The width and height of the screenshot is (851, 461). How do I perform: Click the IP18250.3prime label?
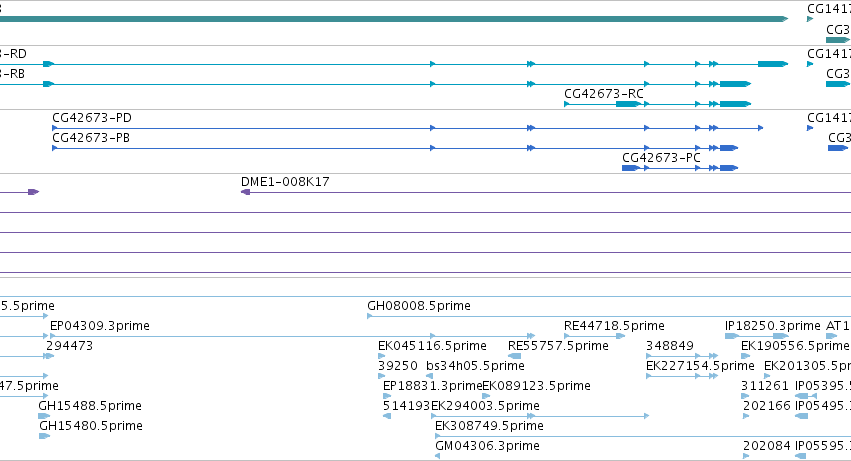772,326
